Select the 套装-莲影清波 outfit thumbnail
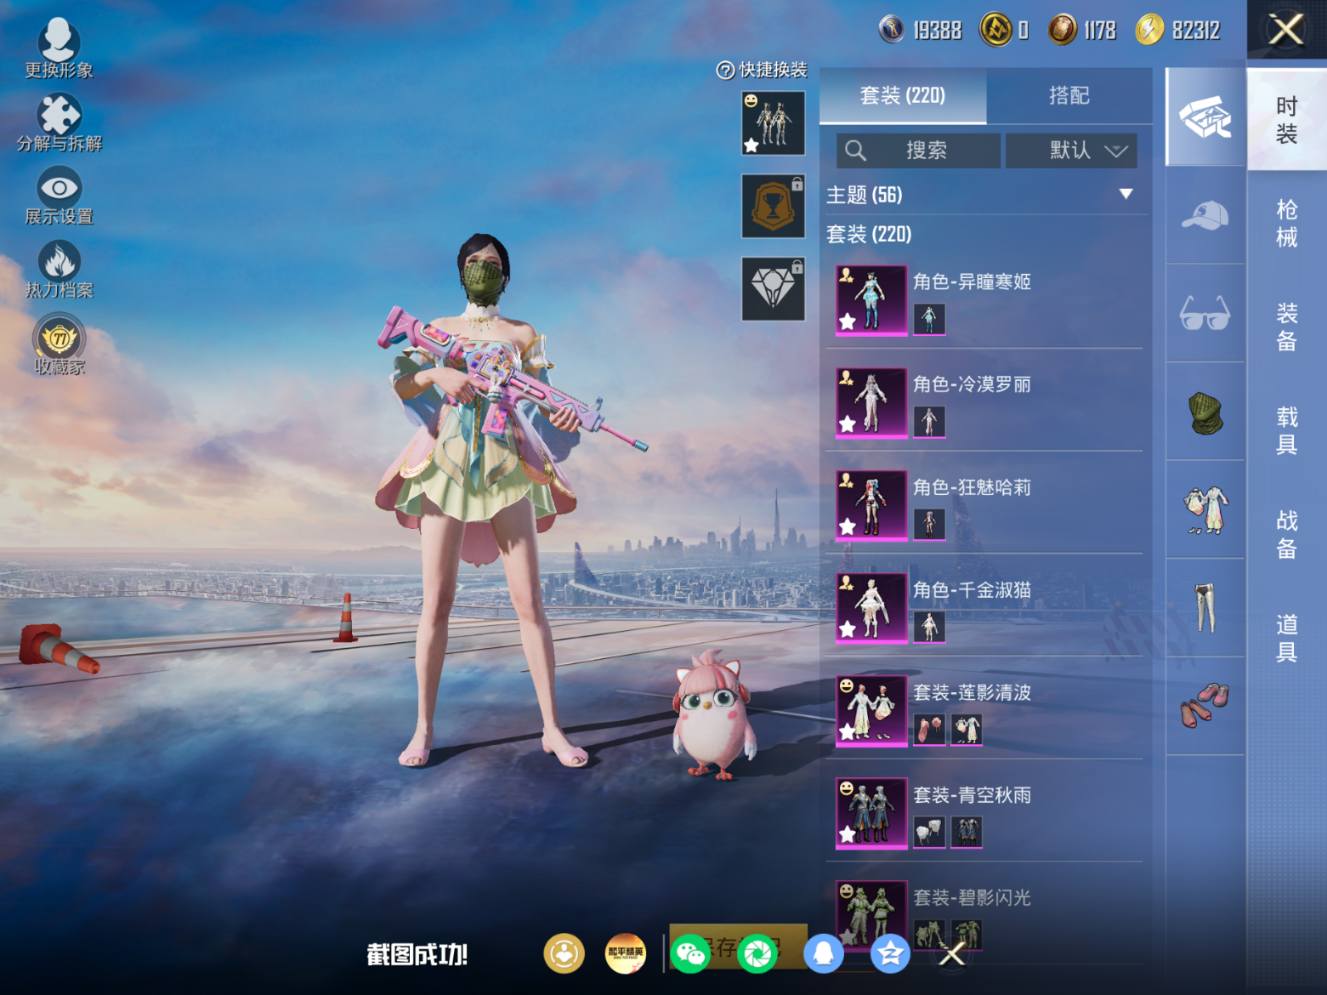 coord(871,711)
